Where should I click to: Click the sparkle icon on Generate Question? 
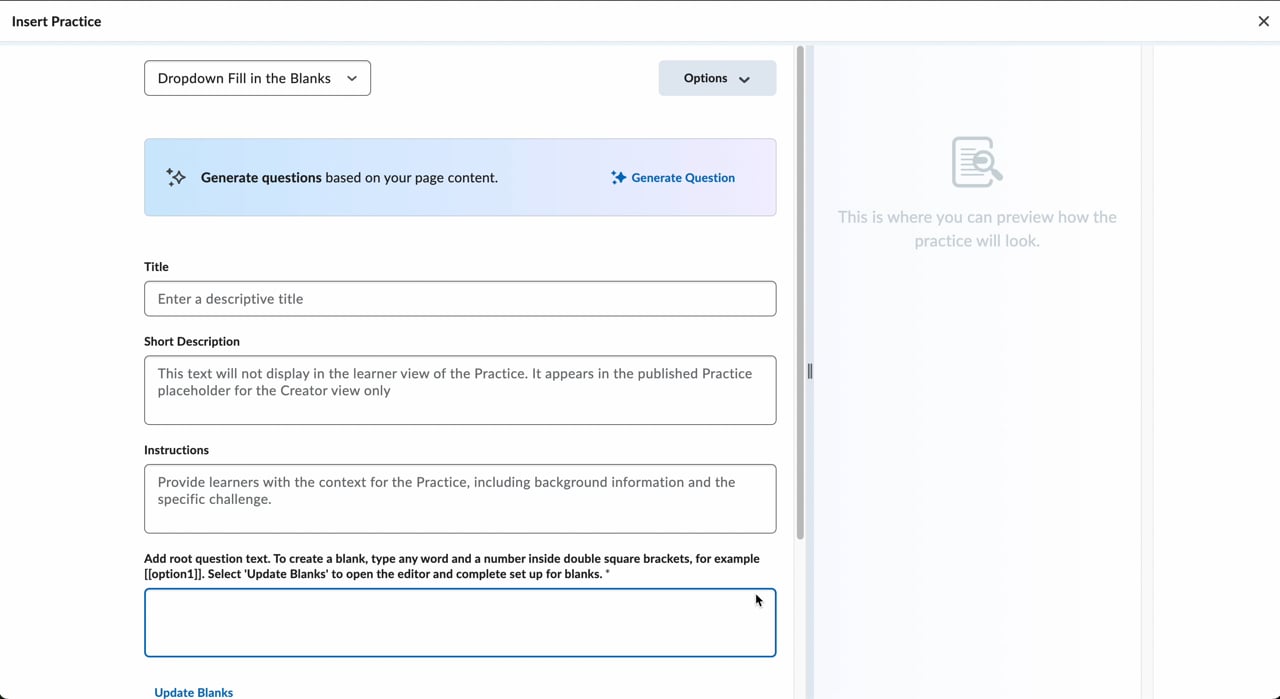click(619, 178)
